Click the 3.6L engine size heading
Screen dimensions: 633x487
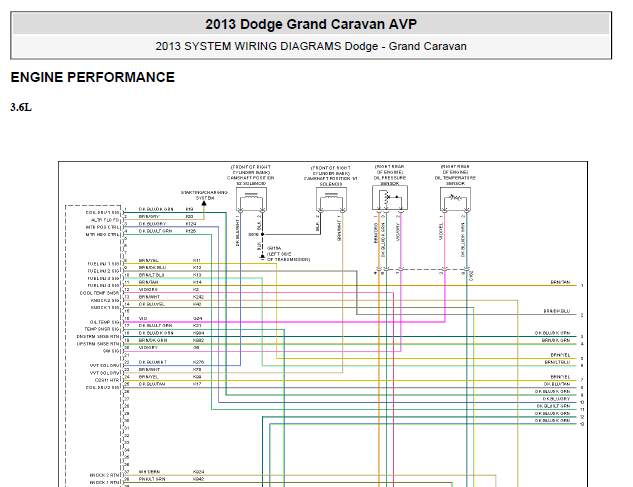22,107
